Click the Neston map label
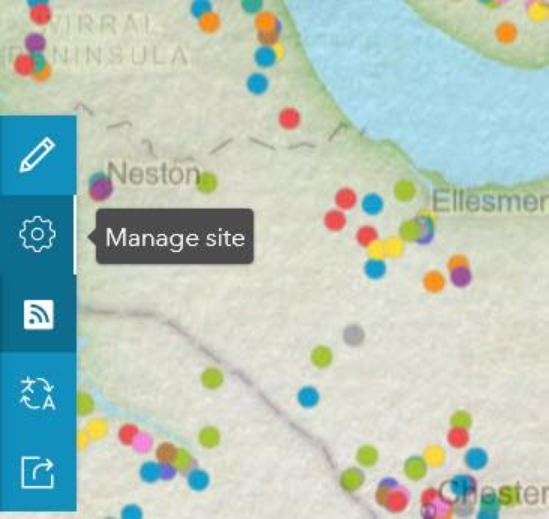This screenshot has width=549, height=519. [153, 174]
